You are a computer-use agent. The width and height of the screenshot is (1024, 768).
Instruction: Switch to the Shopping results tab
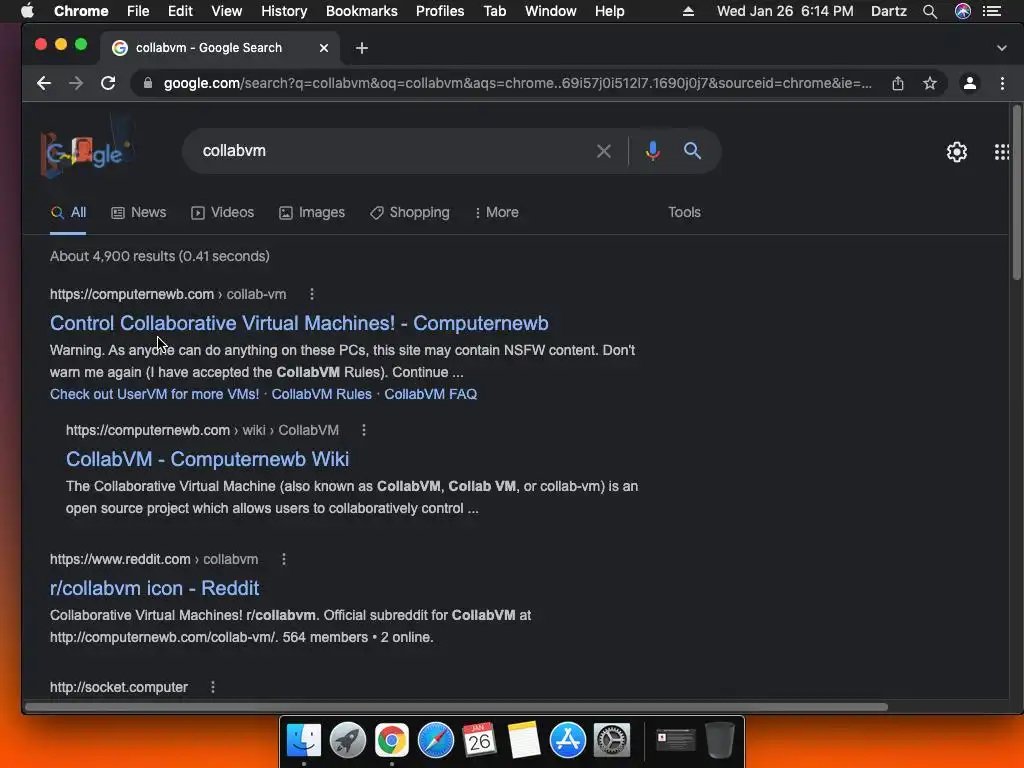tap(410, 212)
